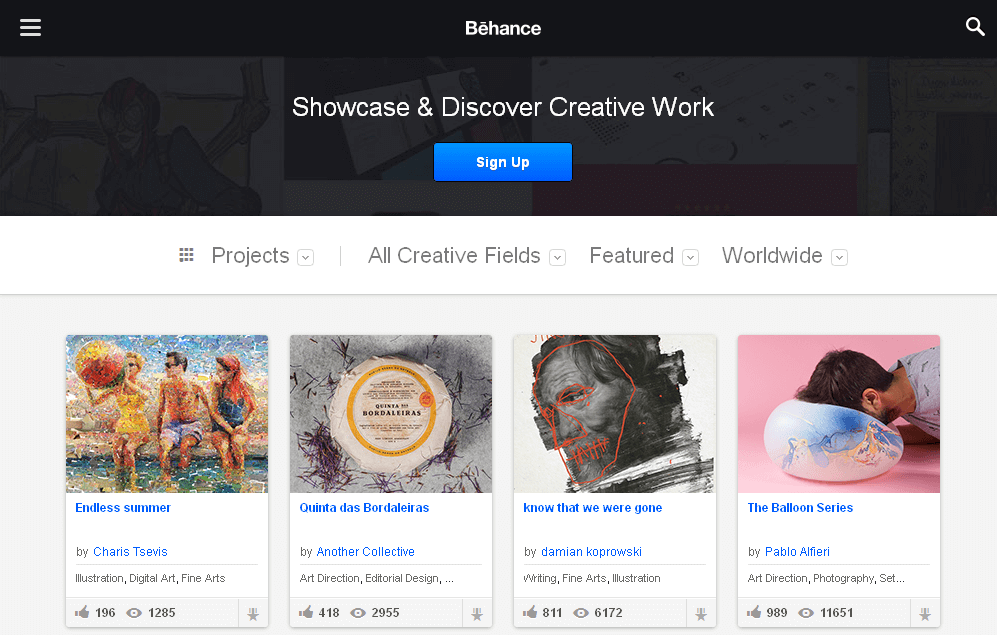Click the thumbs-up icon on know that we were gone

coord(530,612)
